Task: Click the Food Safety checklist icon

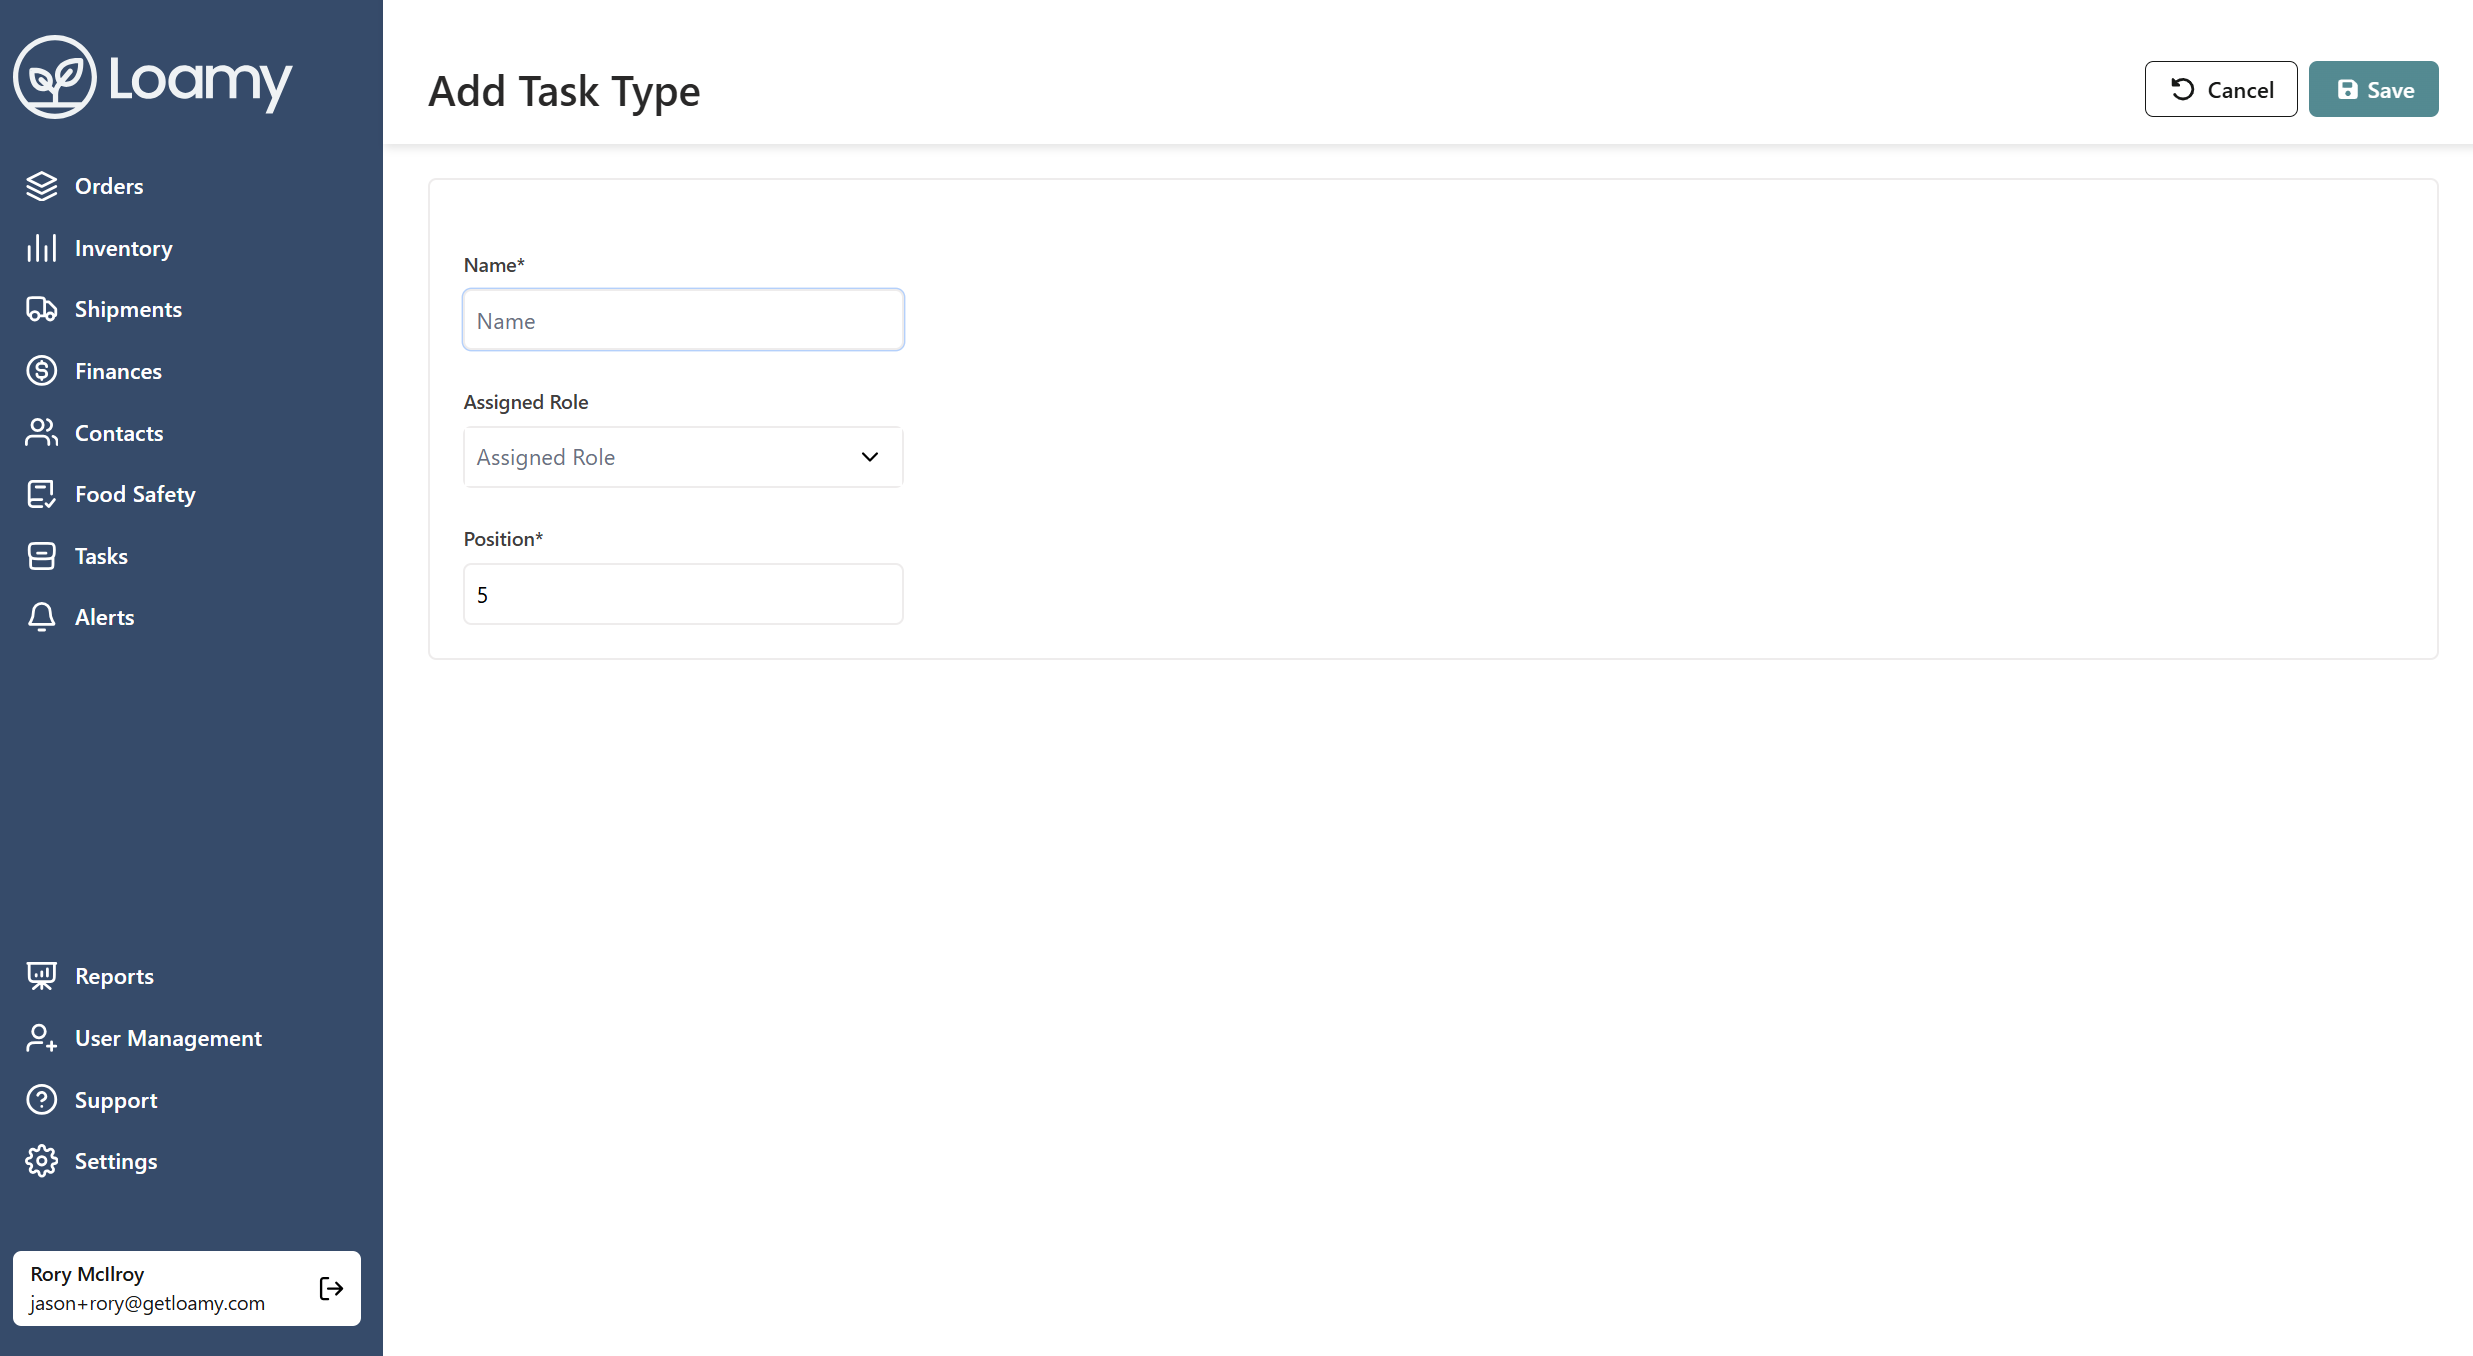Action: coord(41,493)
